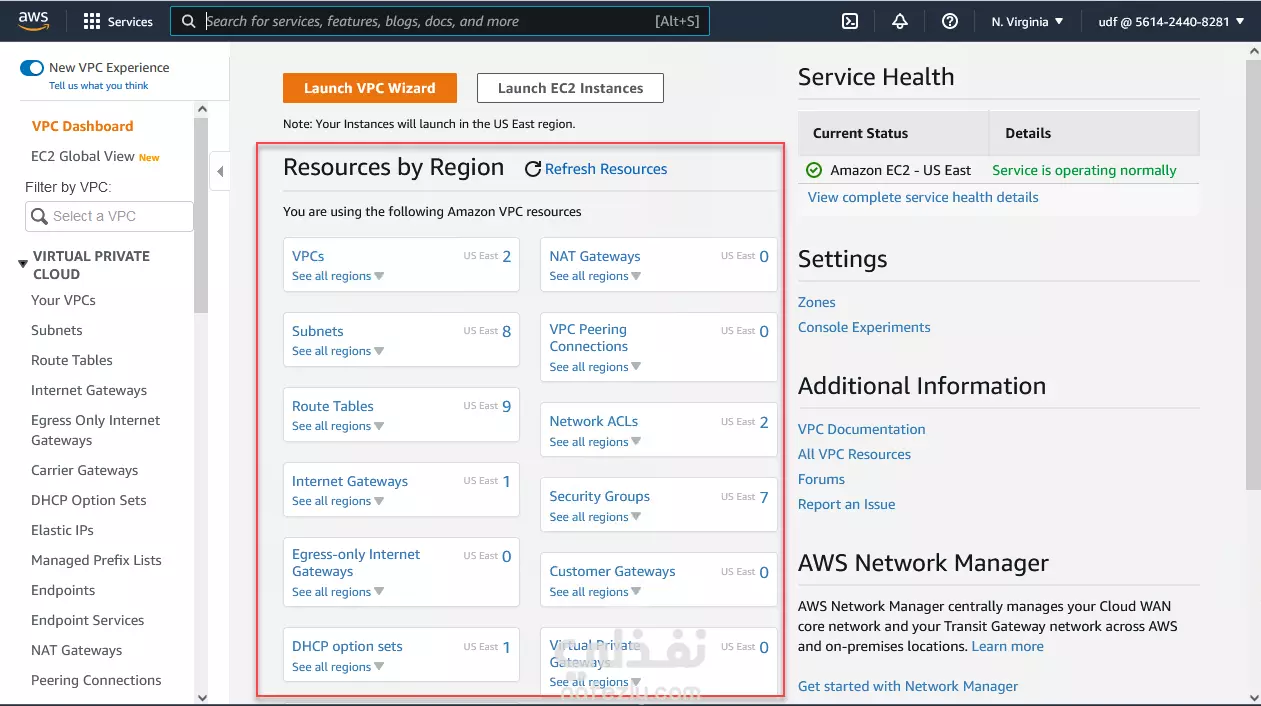
Task: Click View complete service health details
Action: [923, 197]
